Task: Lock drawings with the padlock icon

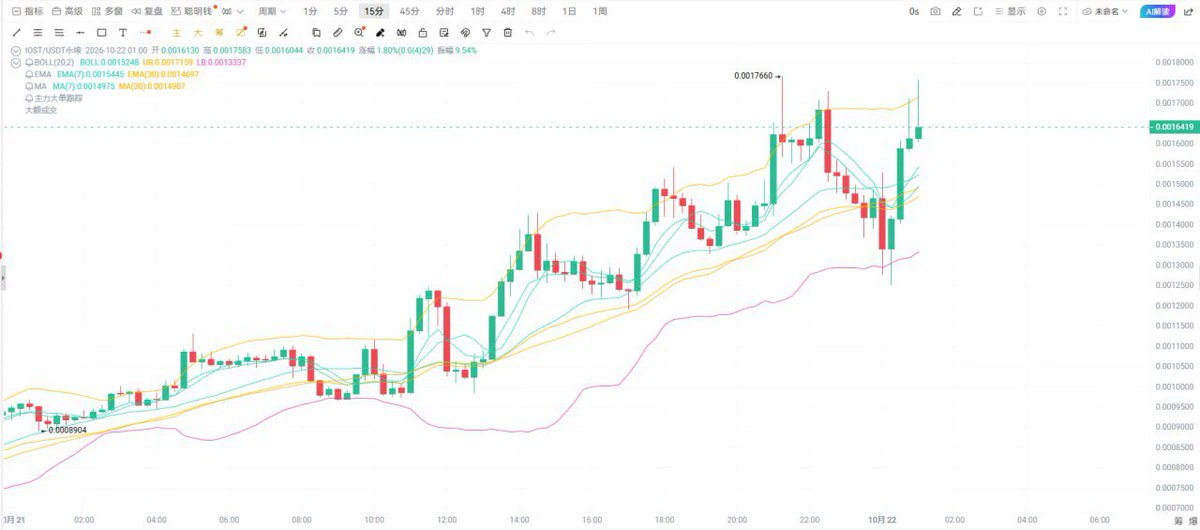Action: point(422,33)
